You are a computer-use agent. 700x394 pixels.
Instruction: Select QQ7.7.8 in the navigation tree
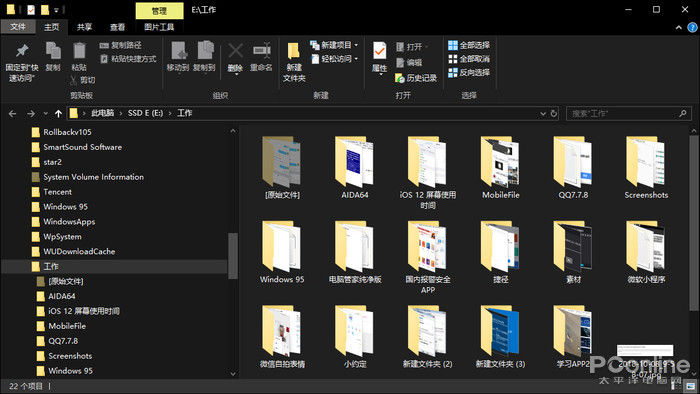pyautogui.click(x=63, y=341)
